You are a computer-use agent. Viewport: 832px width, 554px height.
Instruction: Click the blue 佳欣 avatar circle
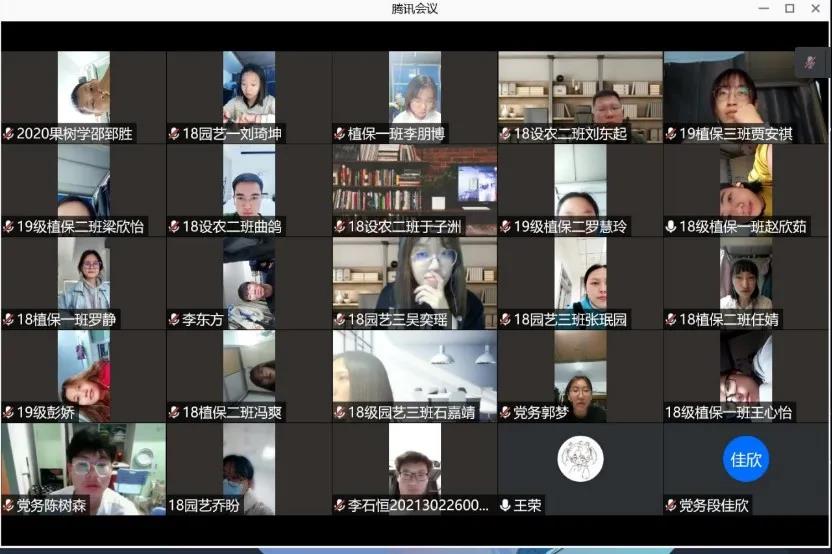[746, 459]
